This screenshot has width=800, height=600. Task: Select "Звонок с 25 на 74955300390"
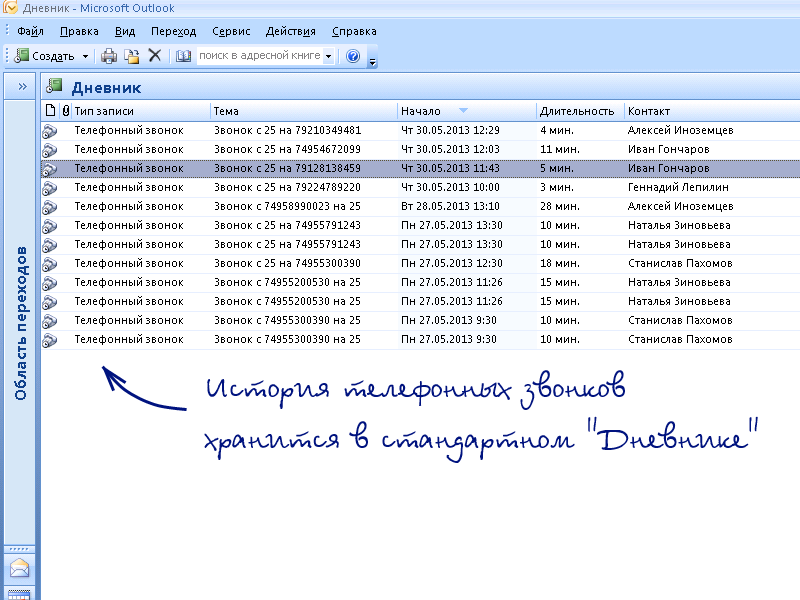[x=287, y=263]
